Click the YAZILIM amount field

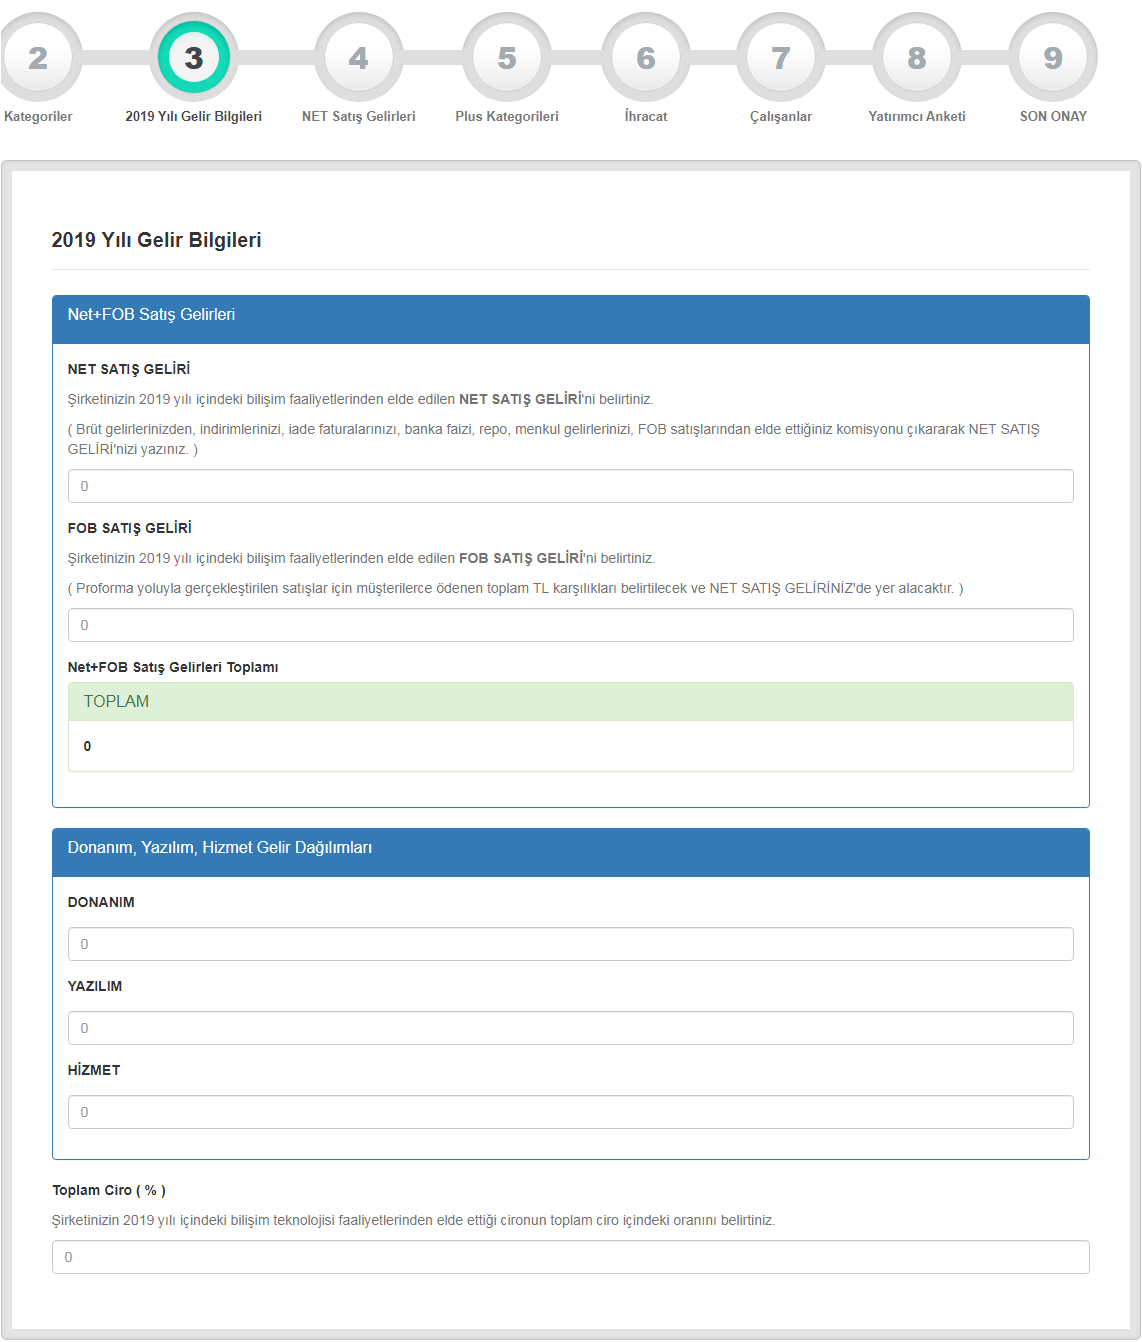point(570,1028)
